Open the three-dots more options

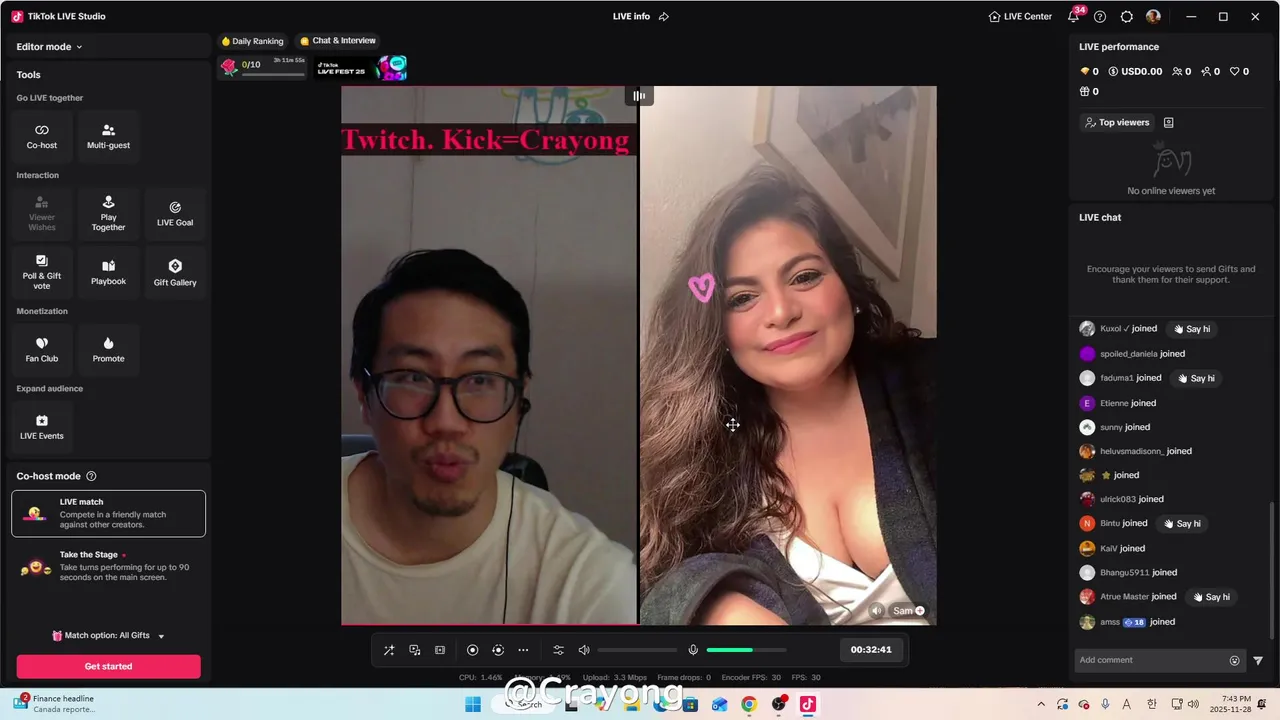pos(523,650)
